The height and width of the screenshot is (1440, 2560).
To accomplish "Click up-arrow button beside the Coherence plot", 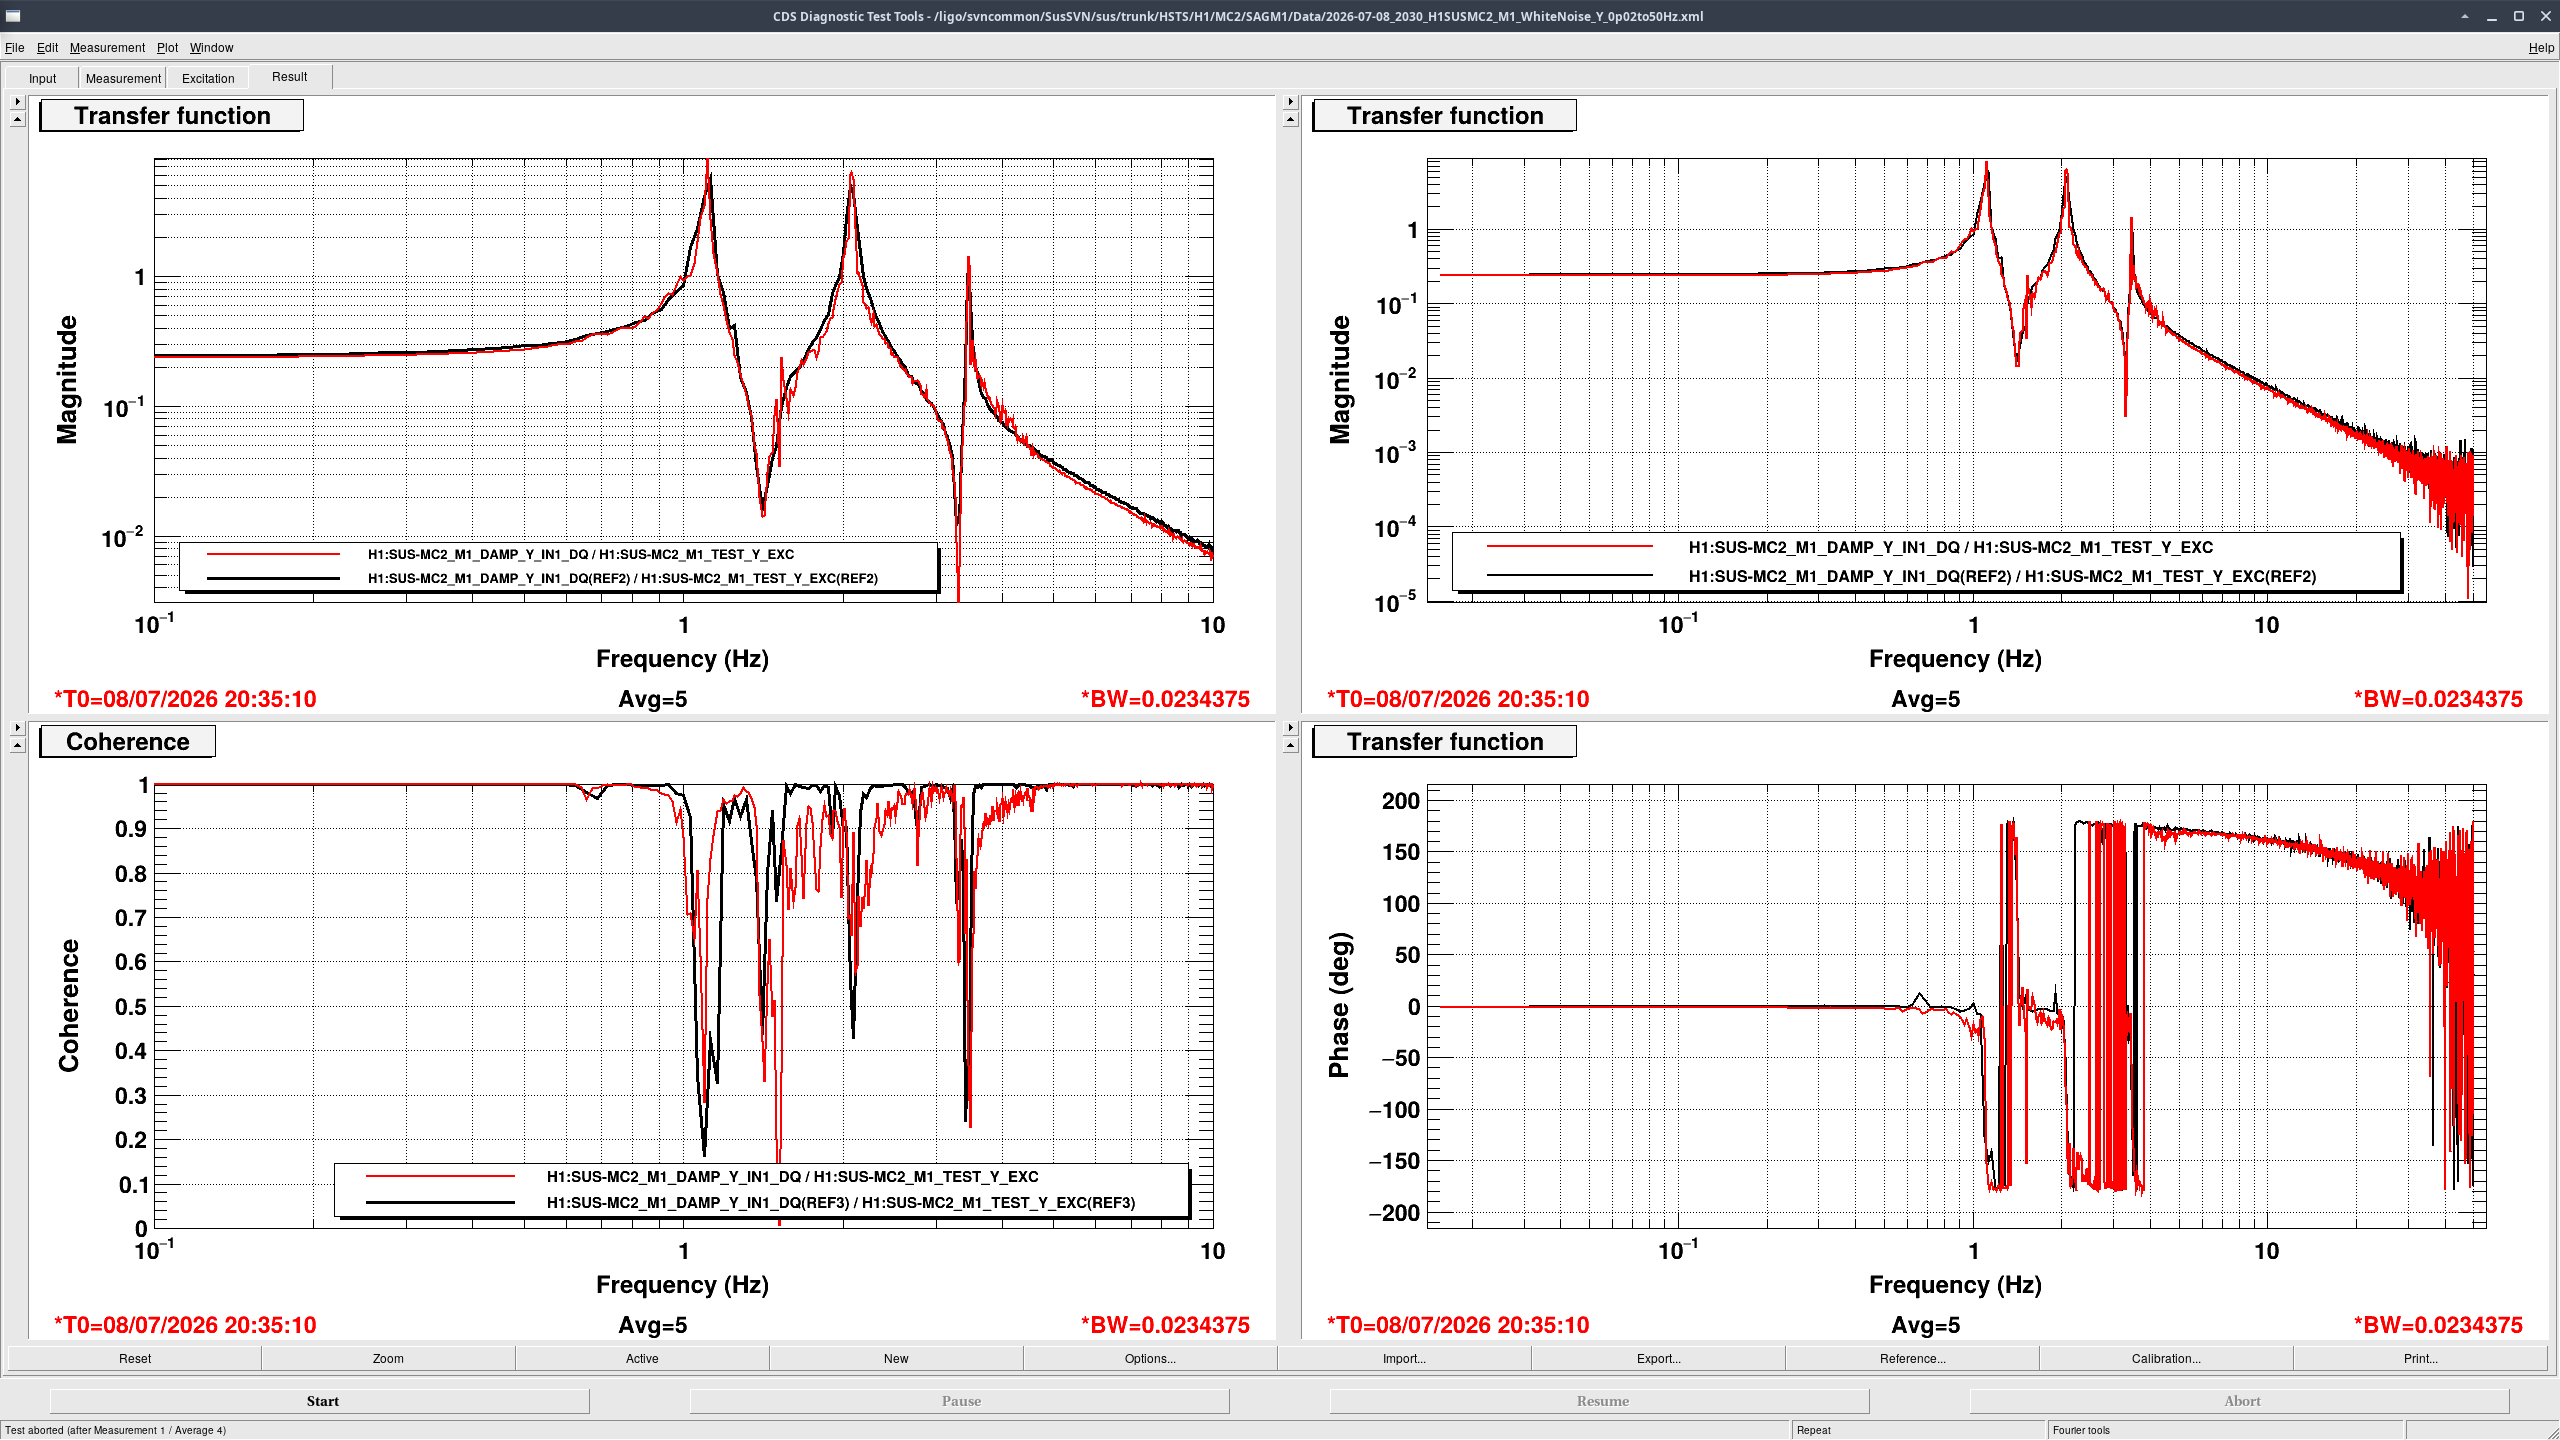I will coord(17,745).
